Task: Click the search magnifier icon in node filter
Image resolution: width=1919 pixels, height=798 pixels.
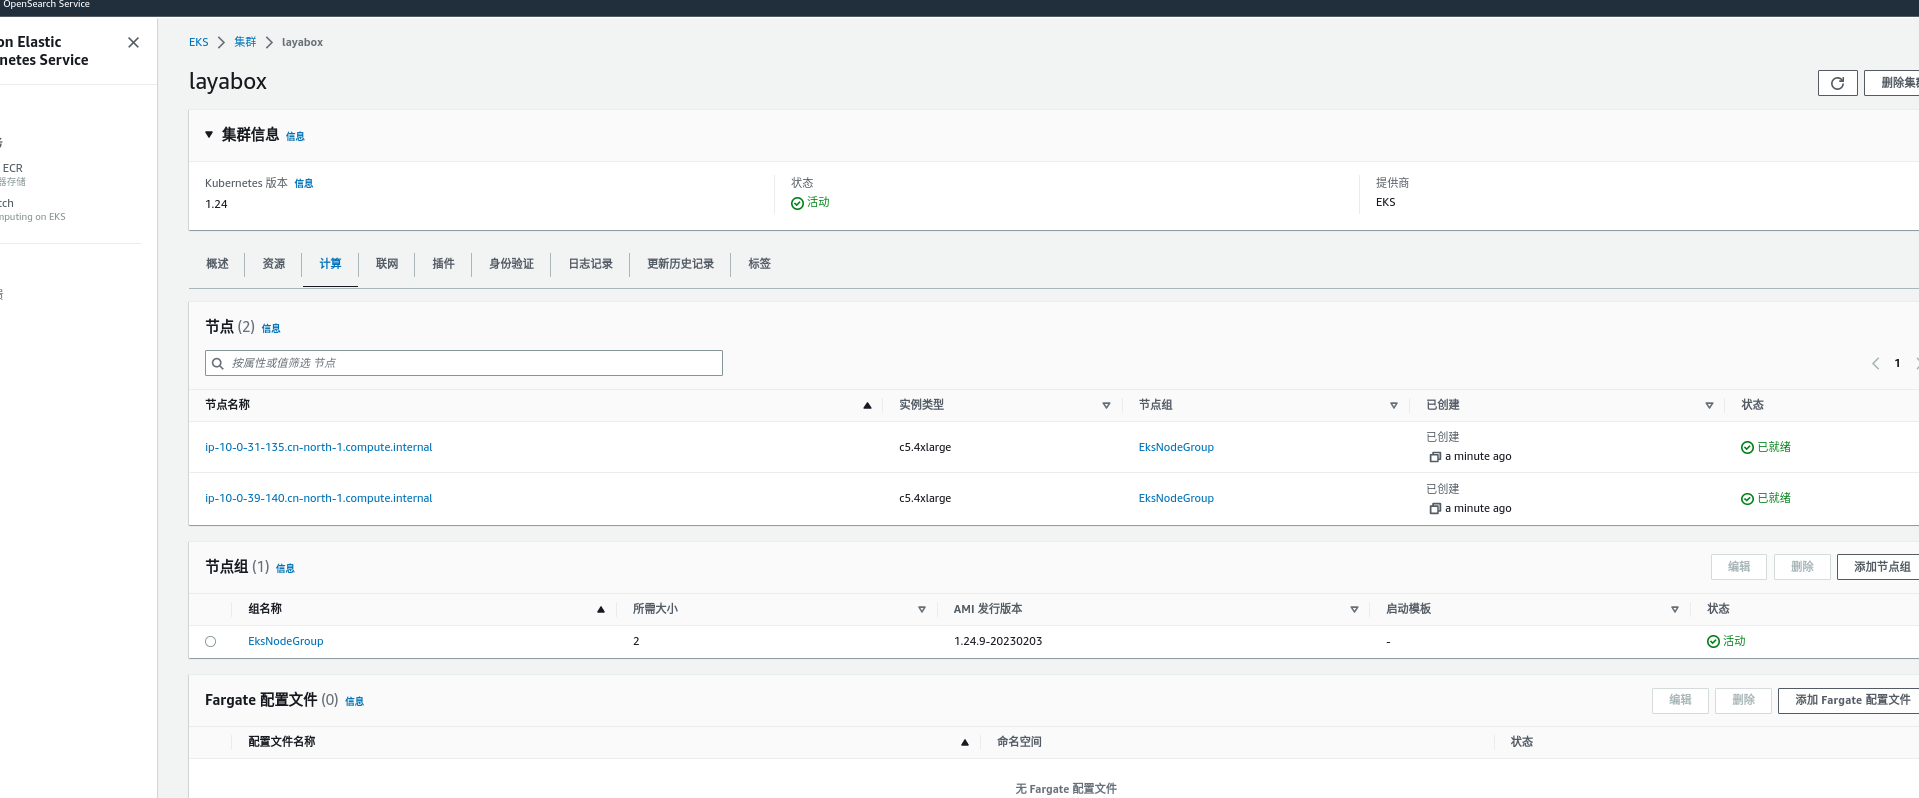Action: click(x=217, y=364)
